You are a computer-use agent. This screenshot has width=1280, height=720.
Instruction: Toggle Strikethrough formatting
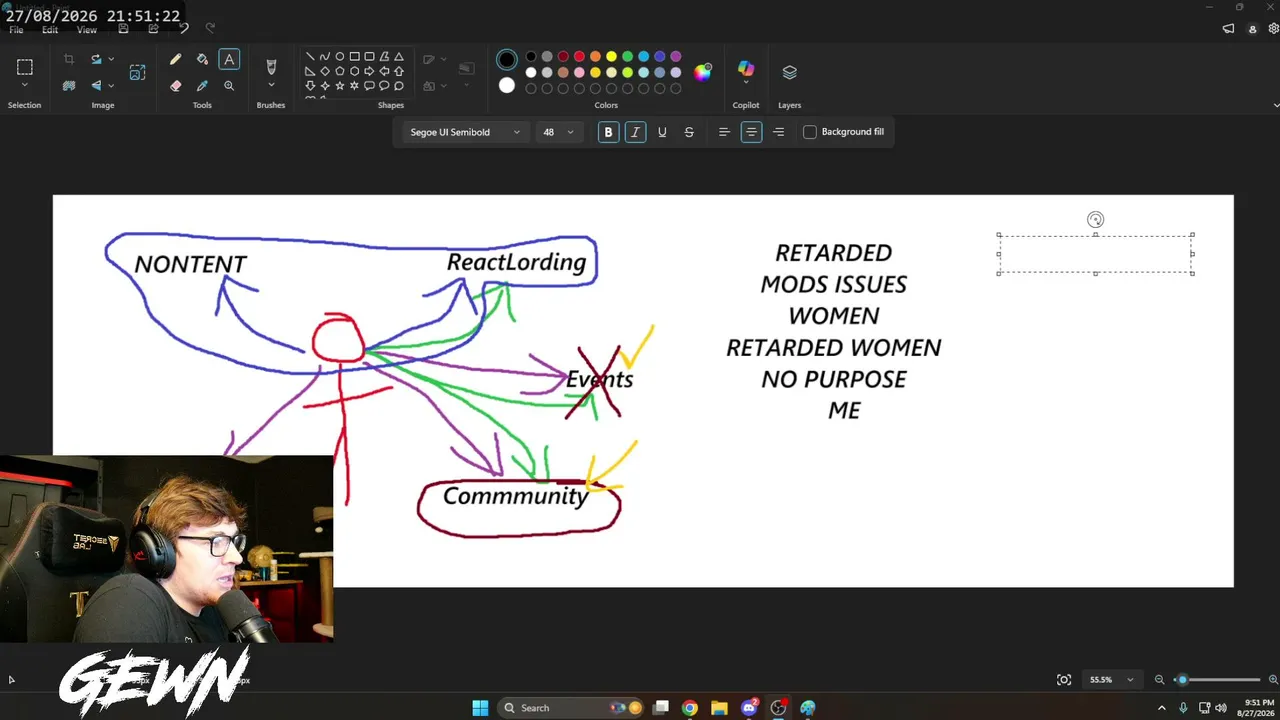pos(689,132)
